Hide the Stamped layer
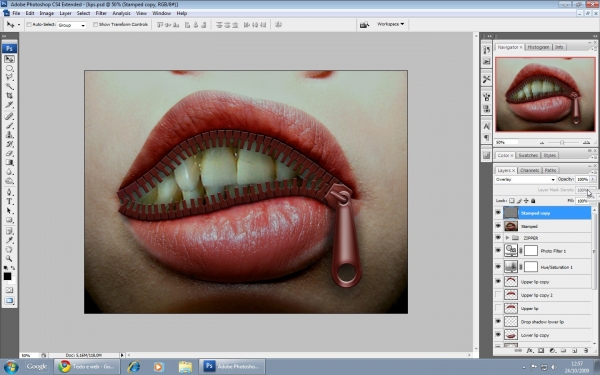The image size is (600, 375). point(498,226)
